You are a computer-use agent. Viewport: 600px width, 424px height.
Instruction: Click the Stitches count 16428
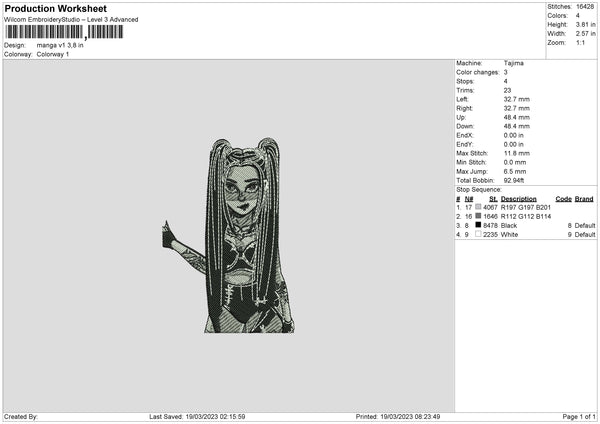[585, 7]
